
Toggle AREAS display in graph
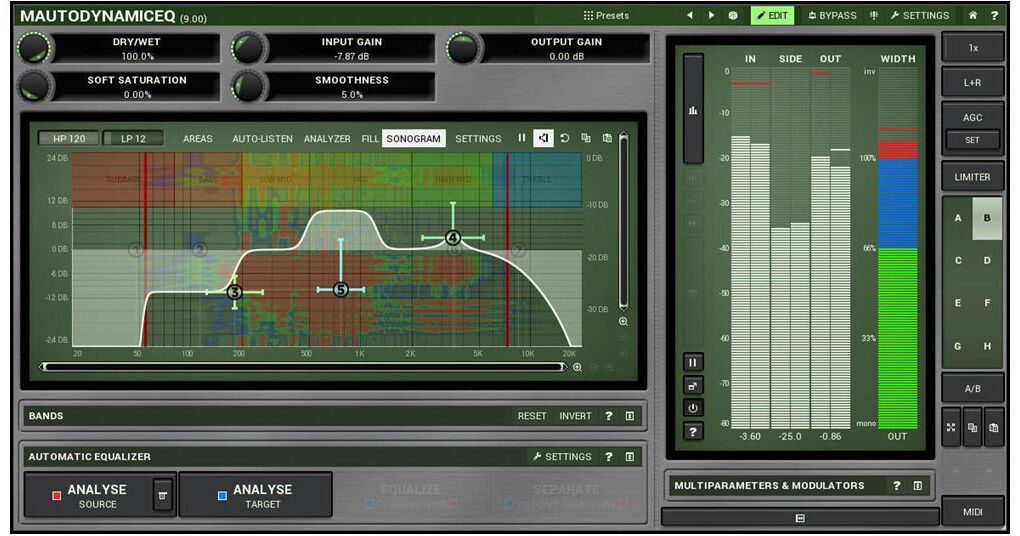198,139
